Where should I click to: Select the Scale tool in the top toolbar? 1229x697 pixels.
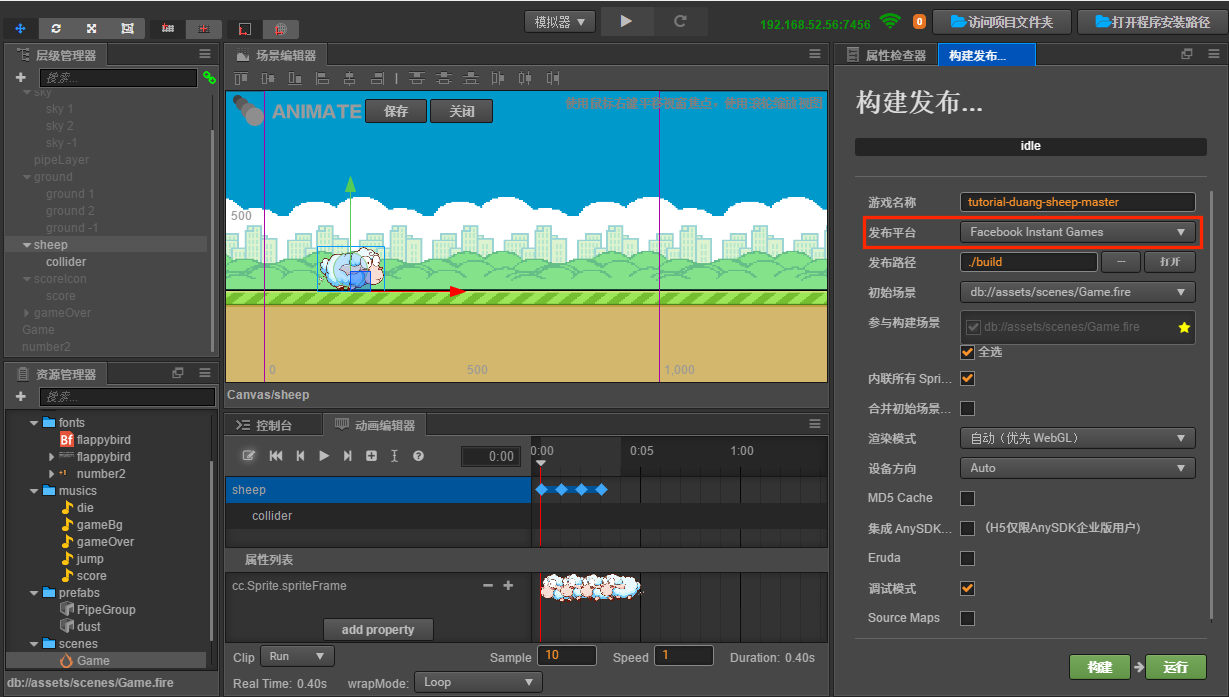click(93, 28)
